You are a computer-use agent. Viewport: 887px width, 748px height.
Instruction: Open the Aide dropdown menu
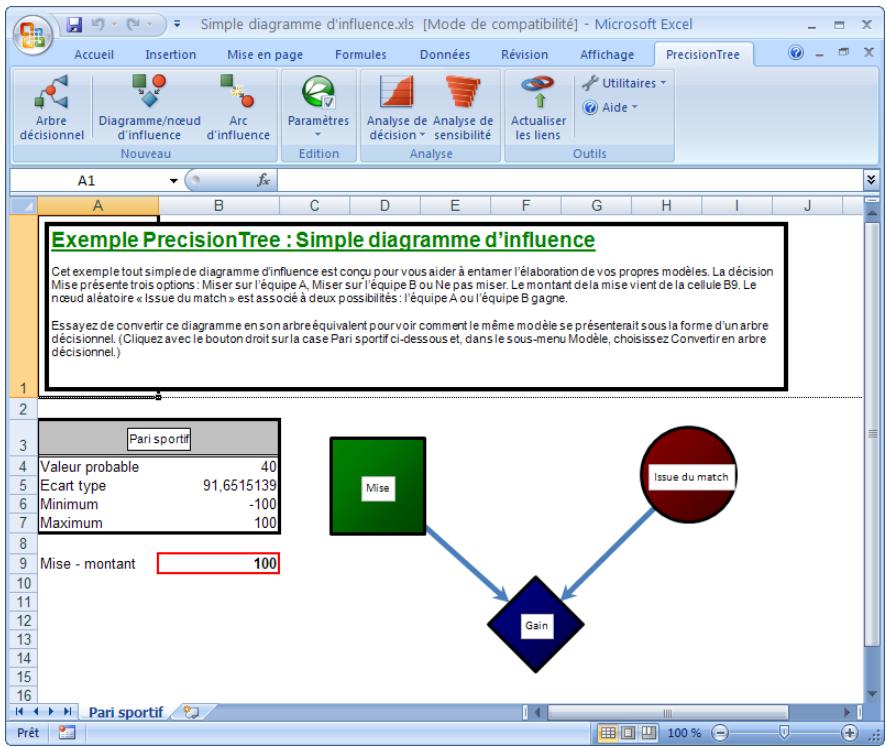point(610,108)
